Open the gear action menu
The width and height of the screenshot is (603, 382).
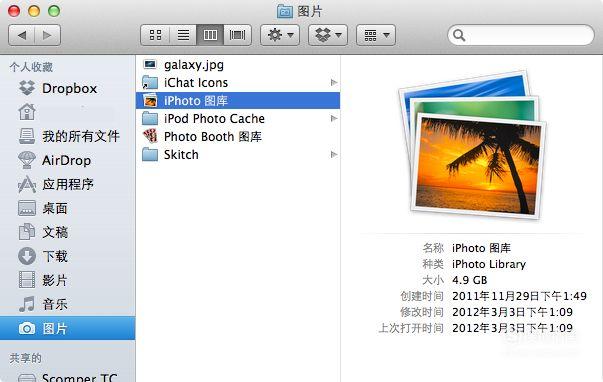coord(280,35)
